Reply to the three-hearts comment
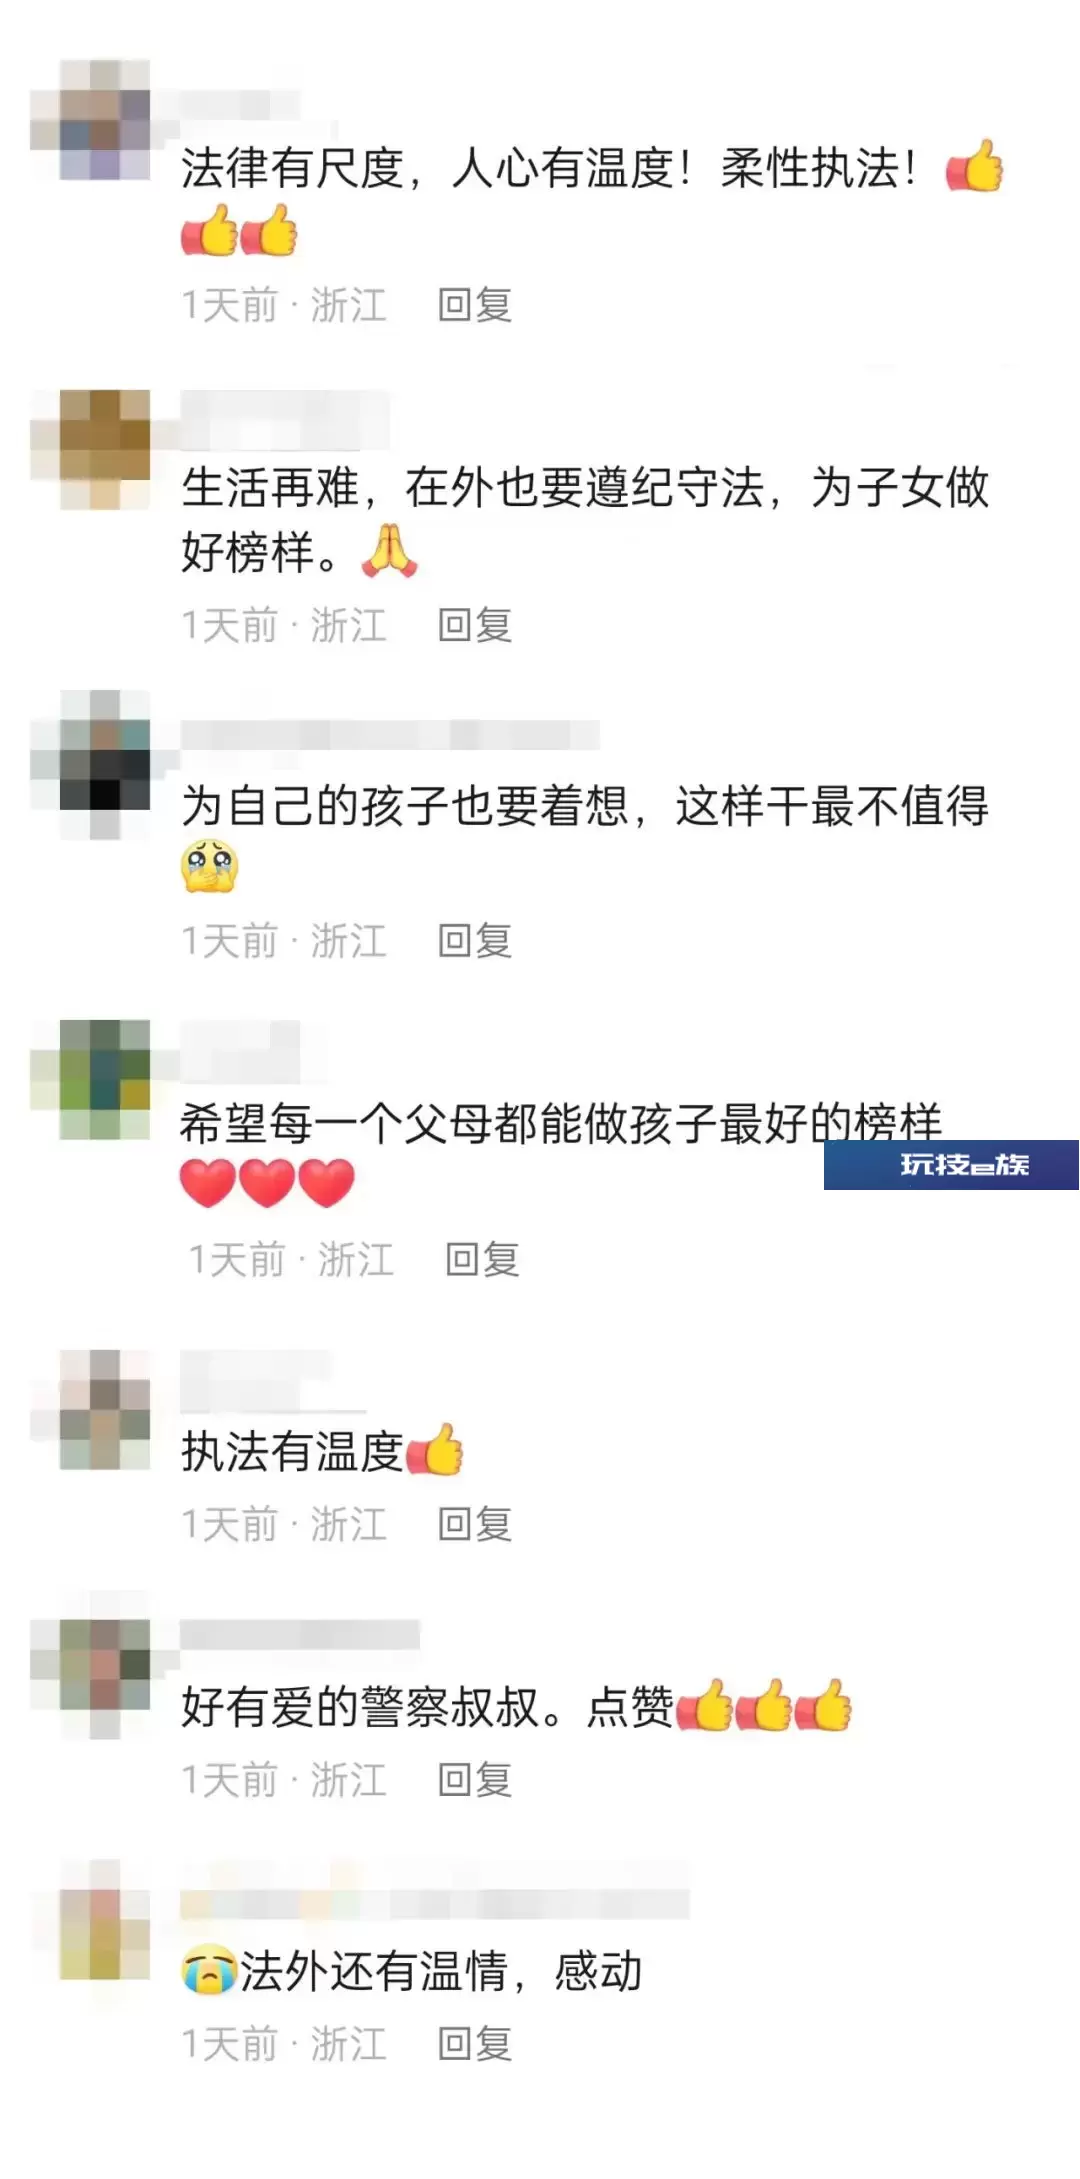Screen dimensions: 1080x2179 pyautogui.click(x=482, y=1259)
